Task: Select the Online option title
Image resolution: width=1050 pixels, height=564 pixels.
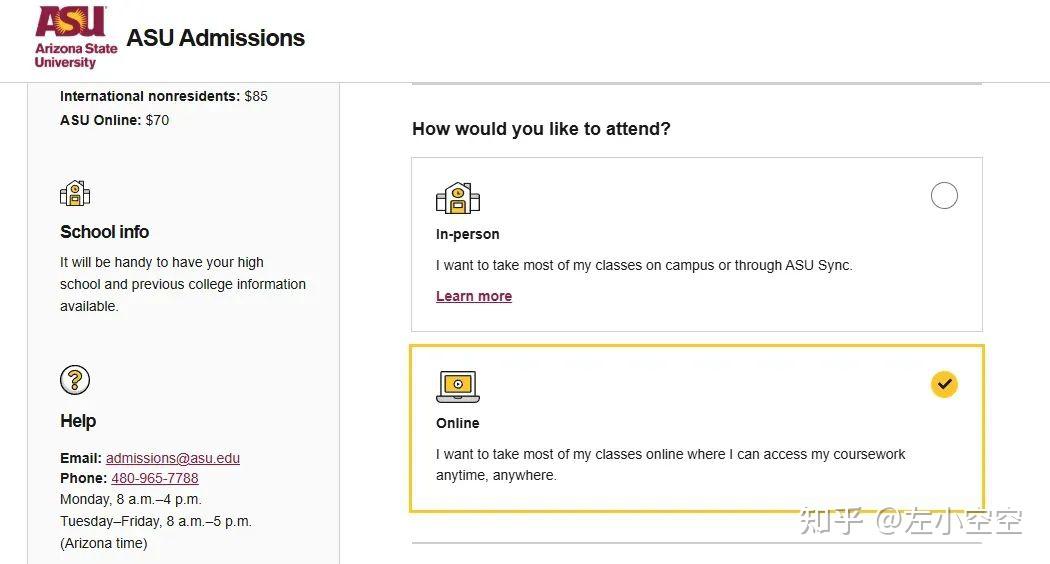Action: [458, 423]
